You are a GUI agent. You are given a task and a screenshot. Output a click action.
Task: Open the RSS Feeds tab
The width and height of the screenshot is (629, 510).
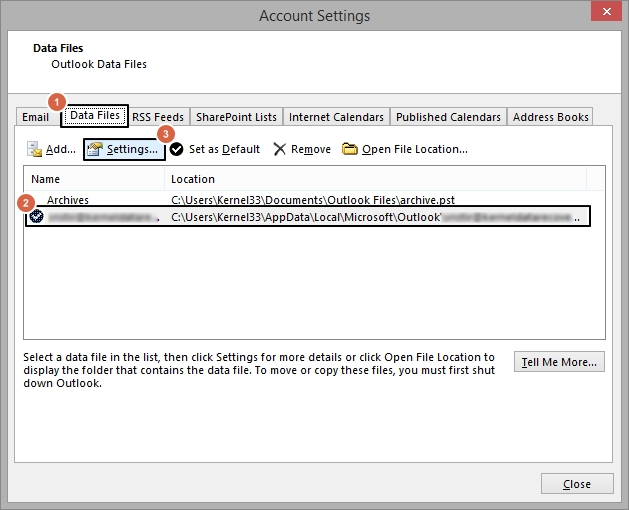click(158, 117)
